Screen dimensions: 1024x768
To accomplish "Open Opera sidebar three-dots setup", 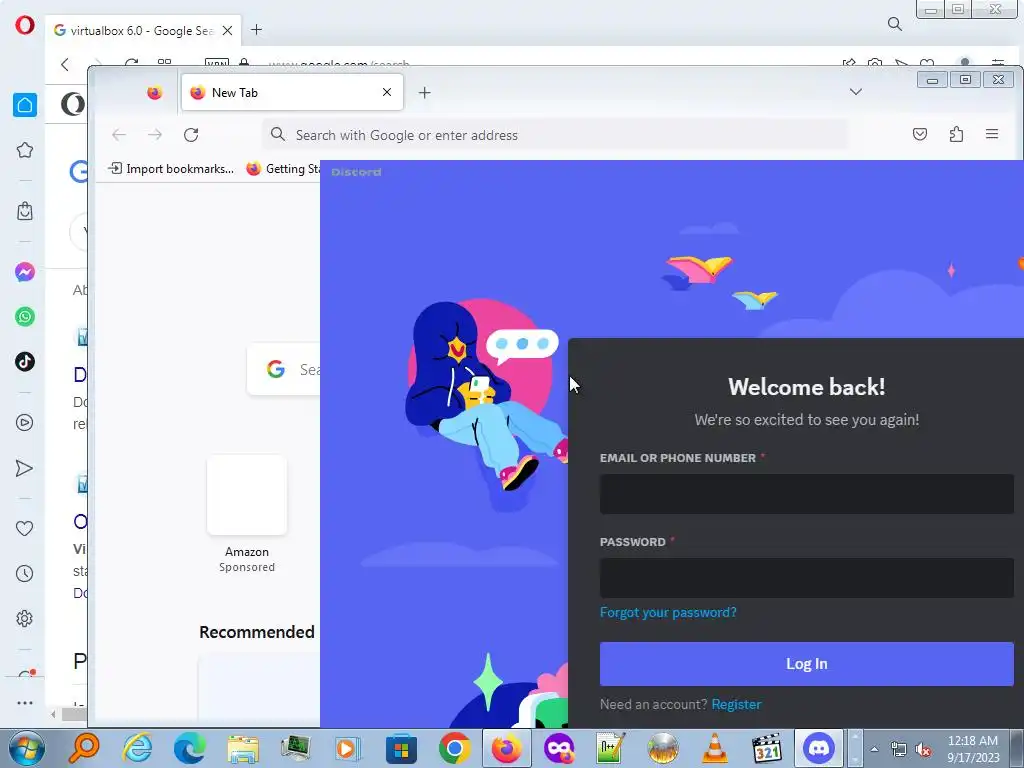I will (25, 703).
